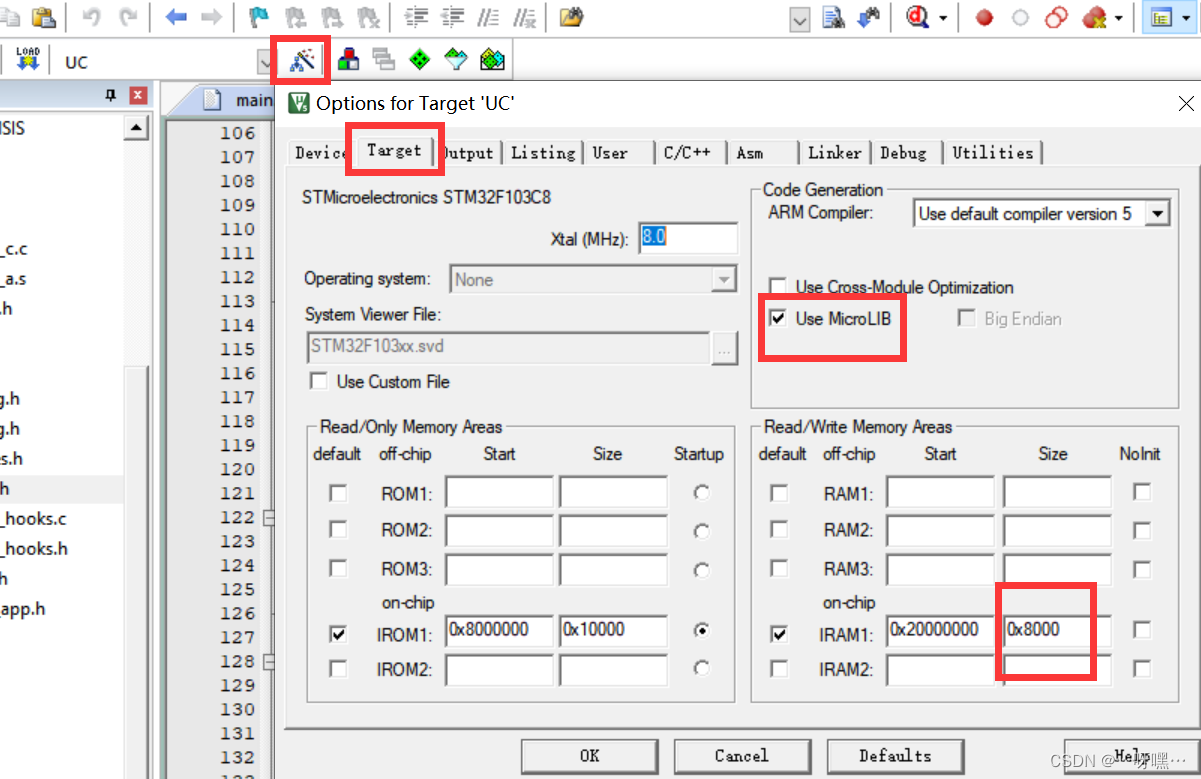This screenshot has width=1201, height=779.
Task: Open Options for Target with the magic wand icon
Action: [301, 61]
